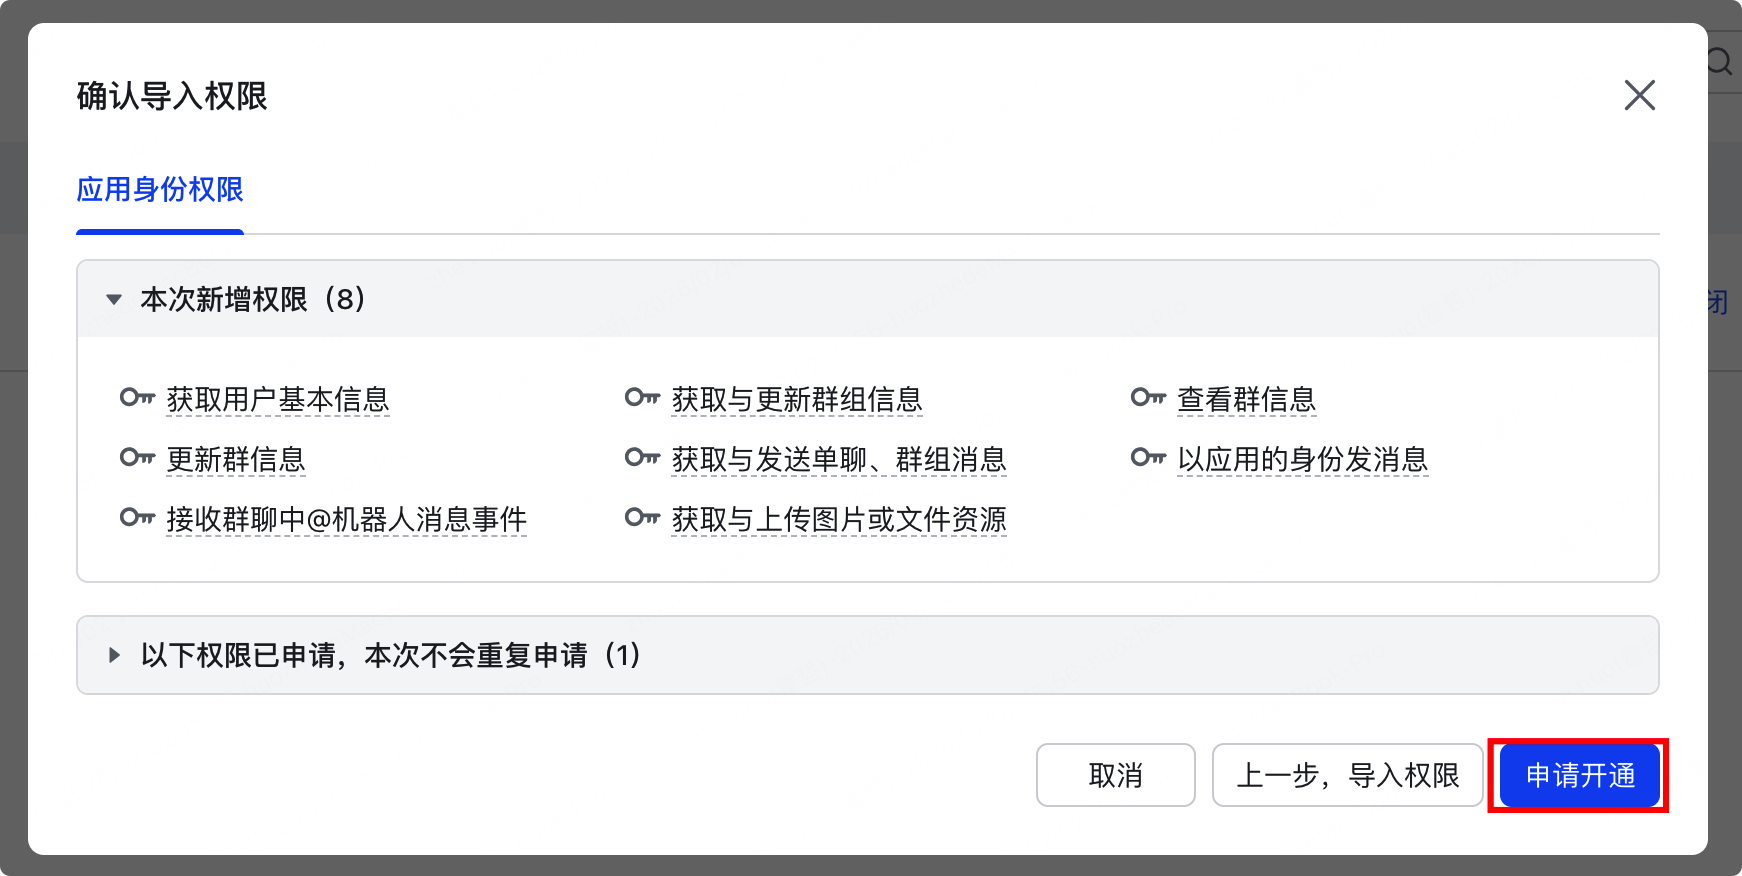
Task: Open the 获取与发送单聊、群组消息 permission link
Action: [x=839, y=460]
